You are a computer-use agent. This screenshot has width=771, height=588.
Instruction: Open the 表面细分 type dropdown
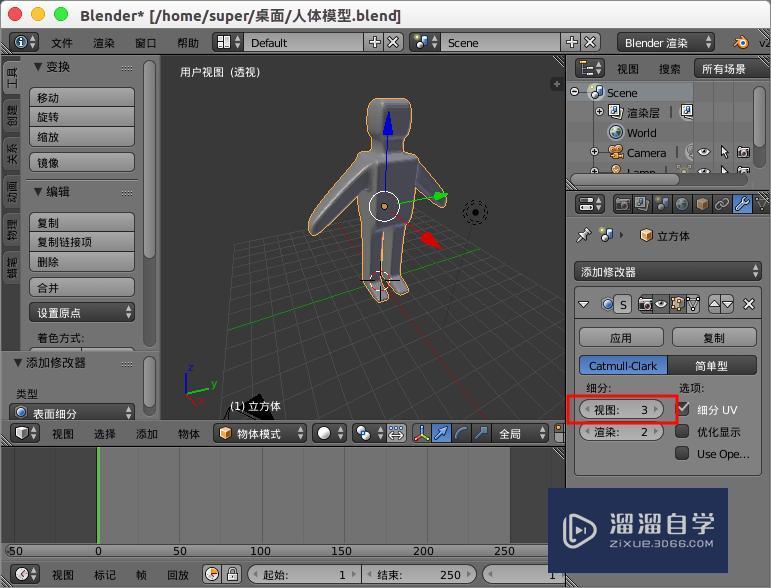pos(72,413)
